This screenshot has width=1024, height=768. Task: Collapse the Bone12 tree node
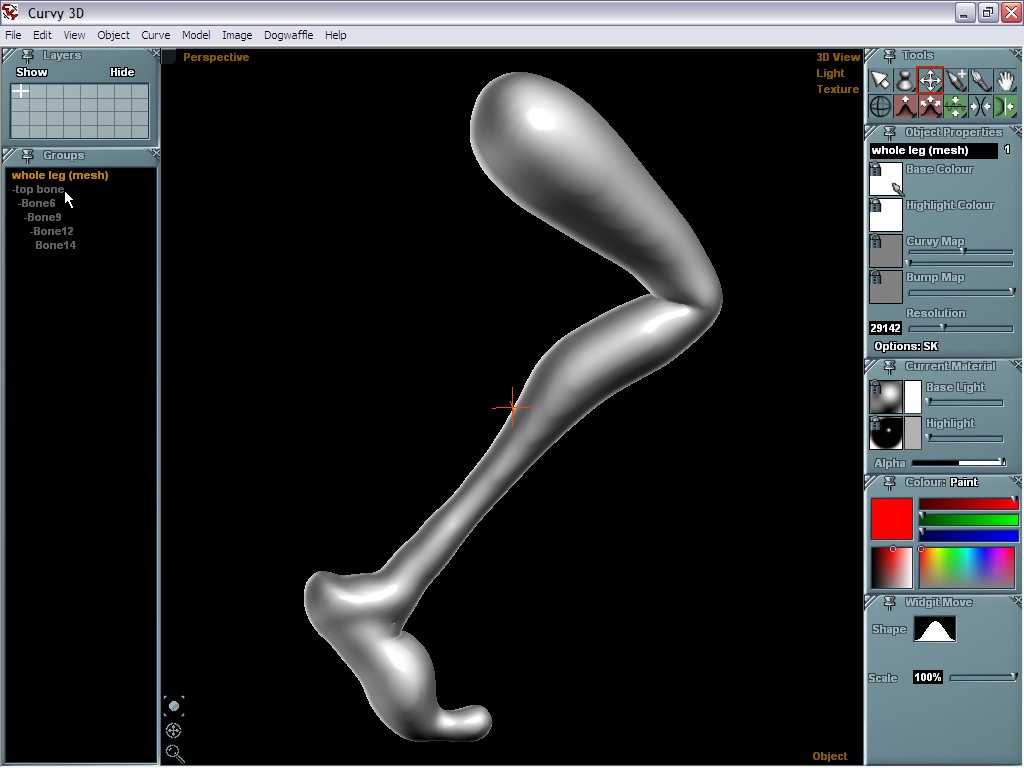33,231
